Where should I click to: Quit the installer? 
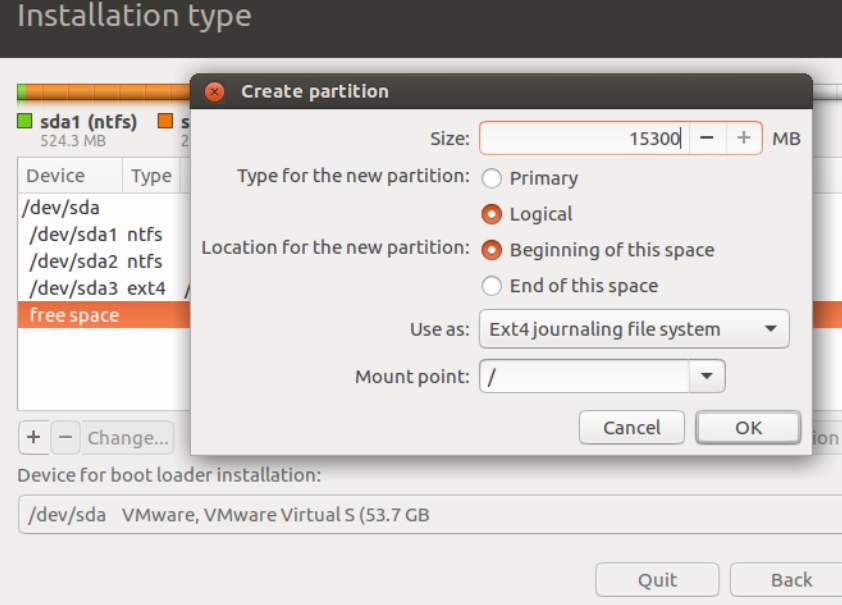click(x=657, y=580)
